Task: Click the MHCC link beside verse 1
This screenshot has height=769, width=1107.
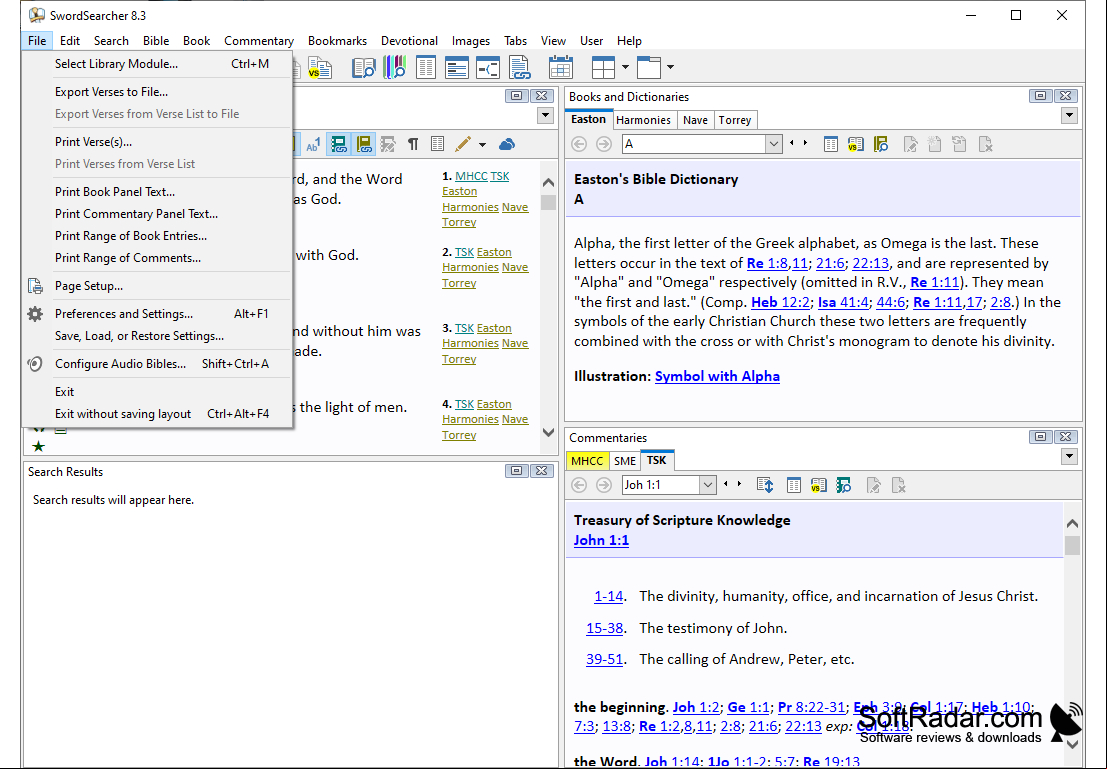Action: [471, 177]
